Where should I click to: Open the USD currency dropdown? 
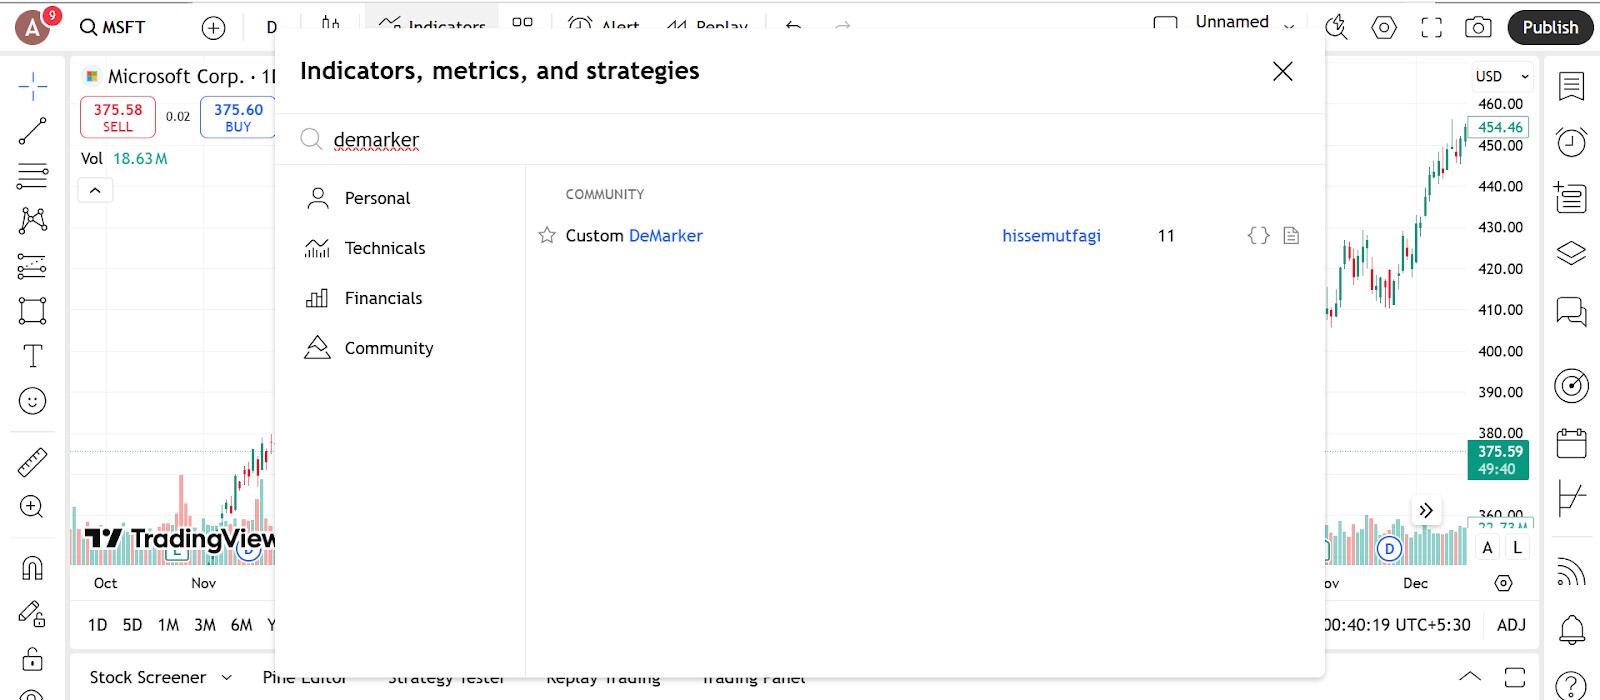1502,76
